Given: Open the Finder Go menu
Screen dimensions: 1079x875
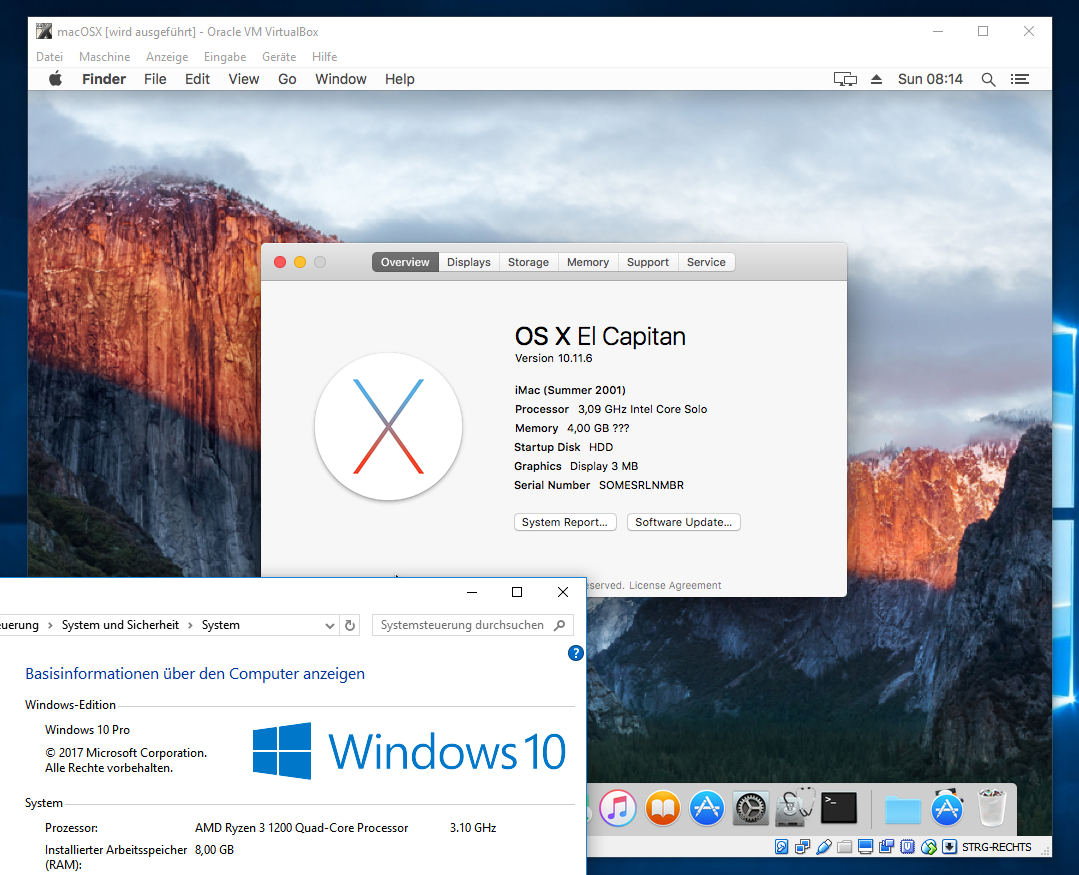Looking at the screenshot, I should [287, 79].
